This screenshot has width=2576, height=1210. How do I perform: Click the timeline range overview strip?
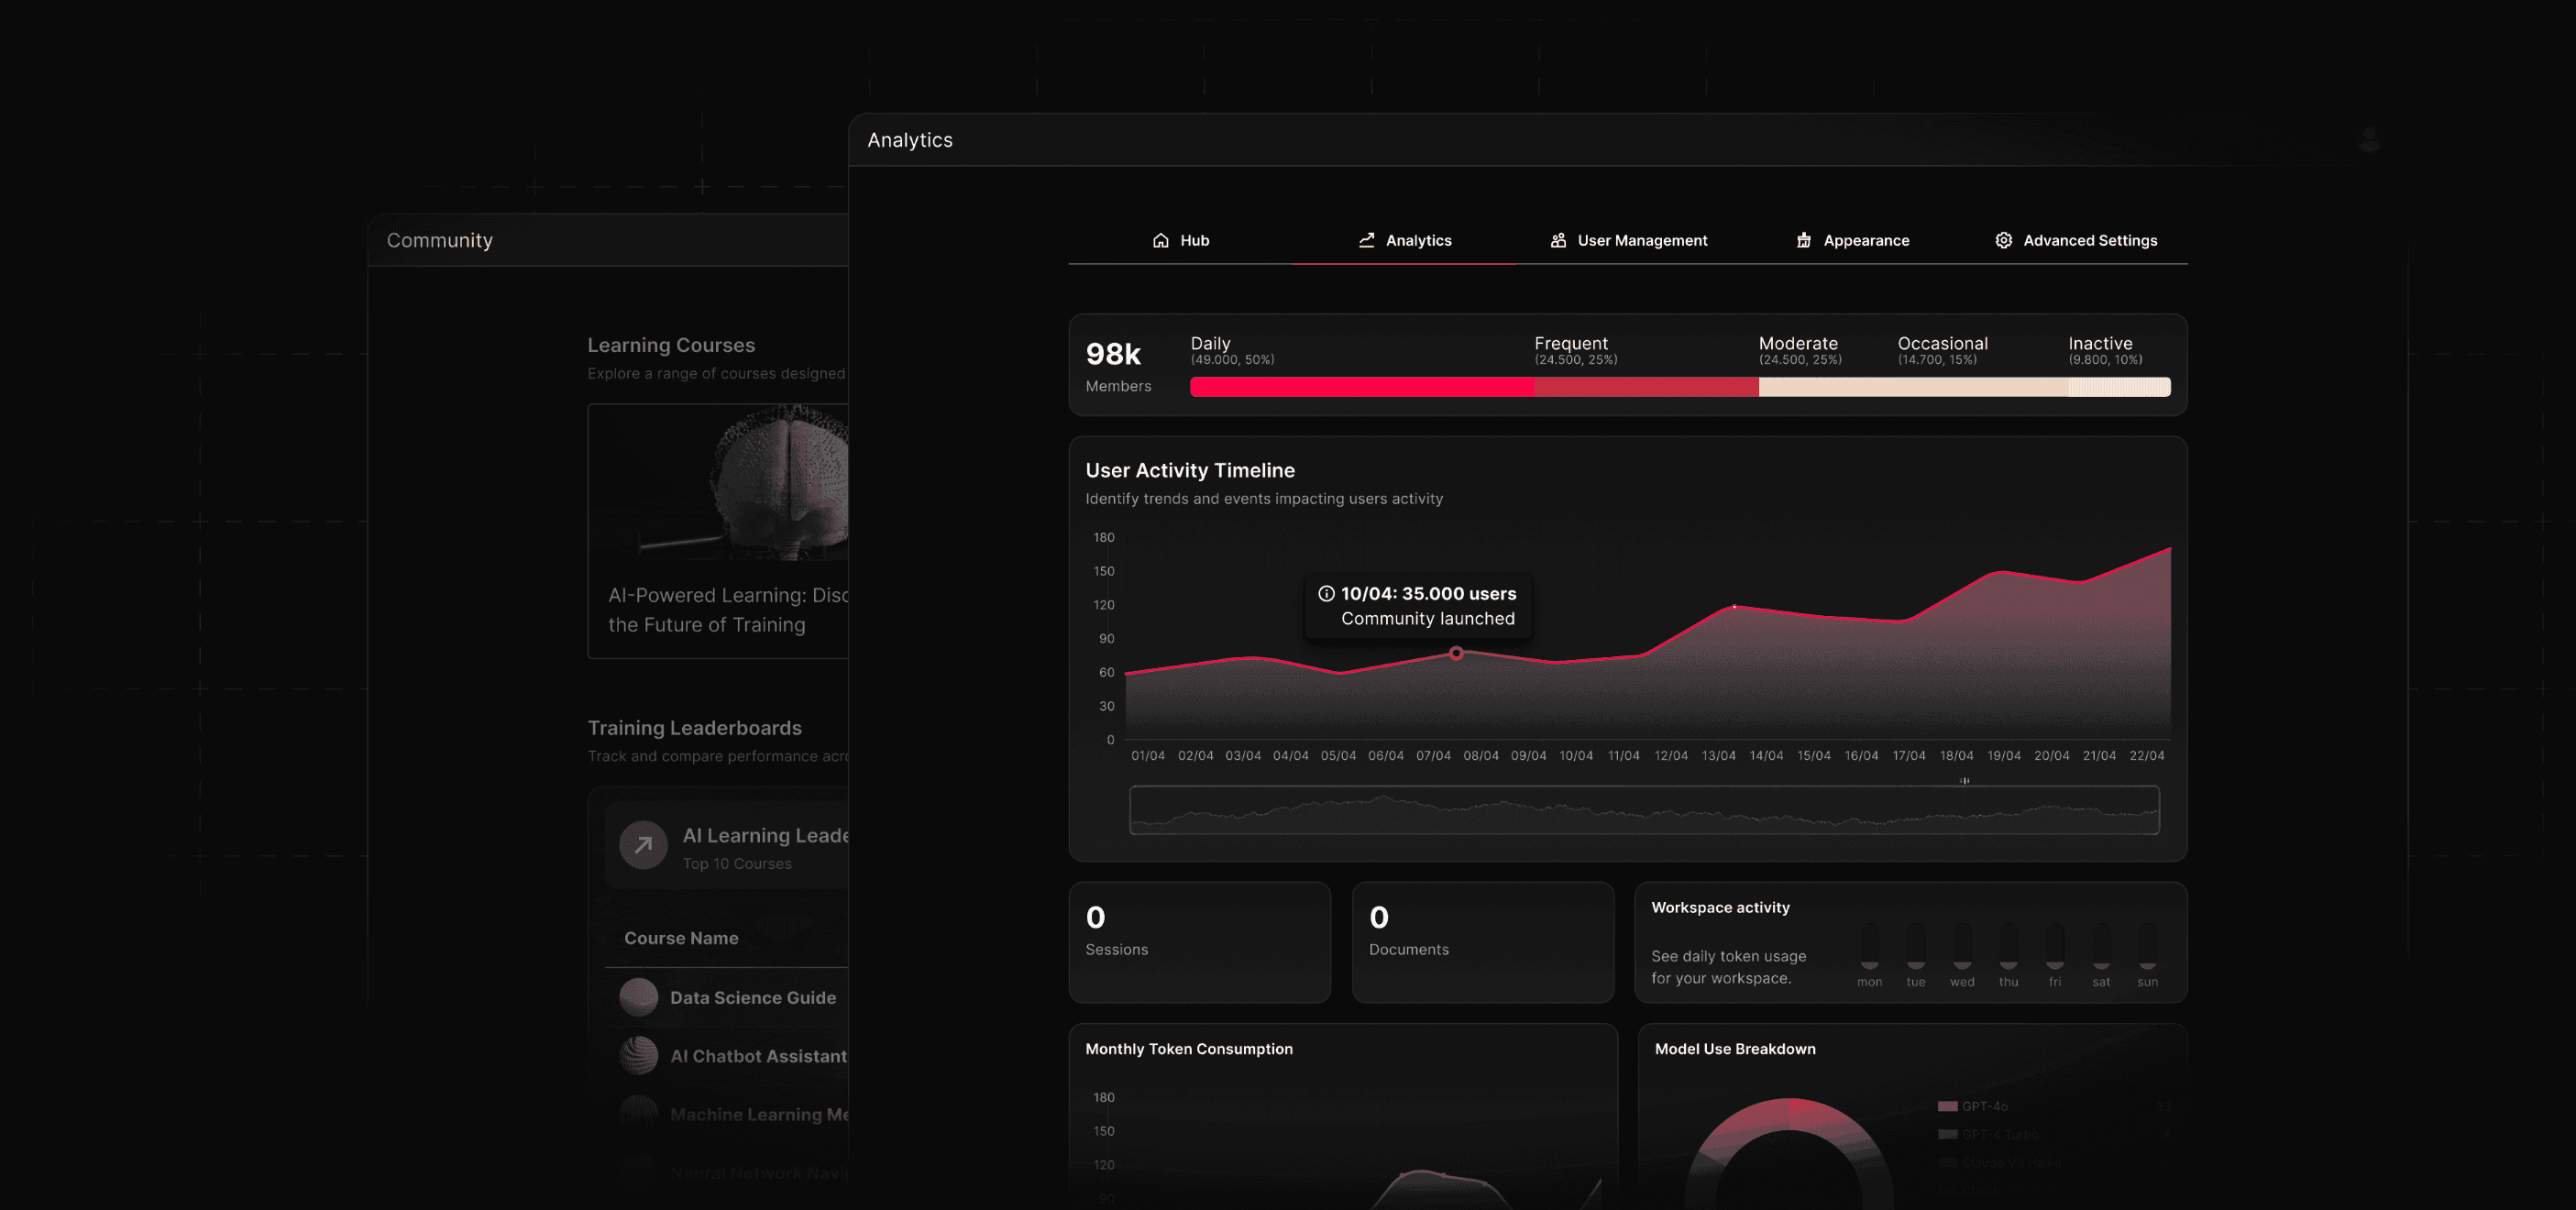pos(1644,810)
